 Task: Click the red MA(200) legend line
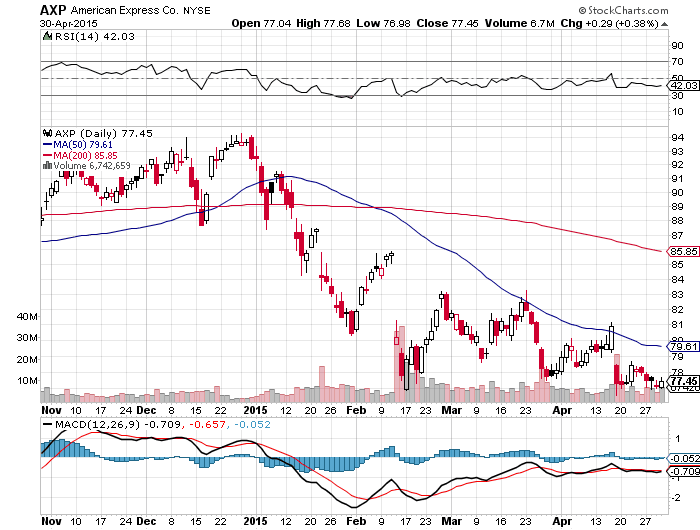point(47,155)
